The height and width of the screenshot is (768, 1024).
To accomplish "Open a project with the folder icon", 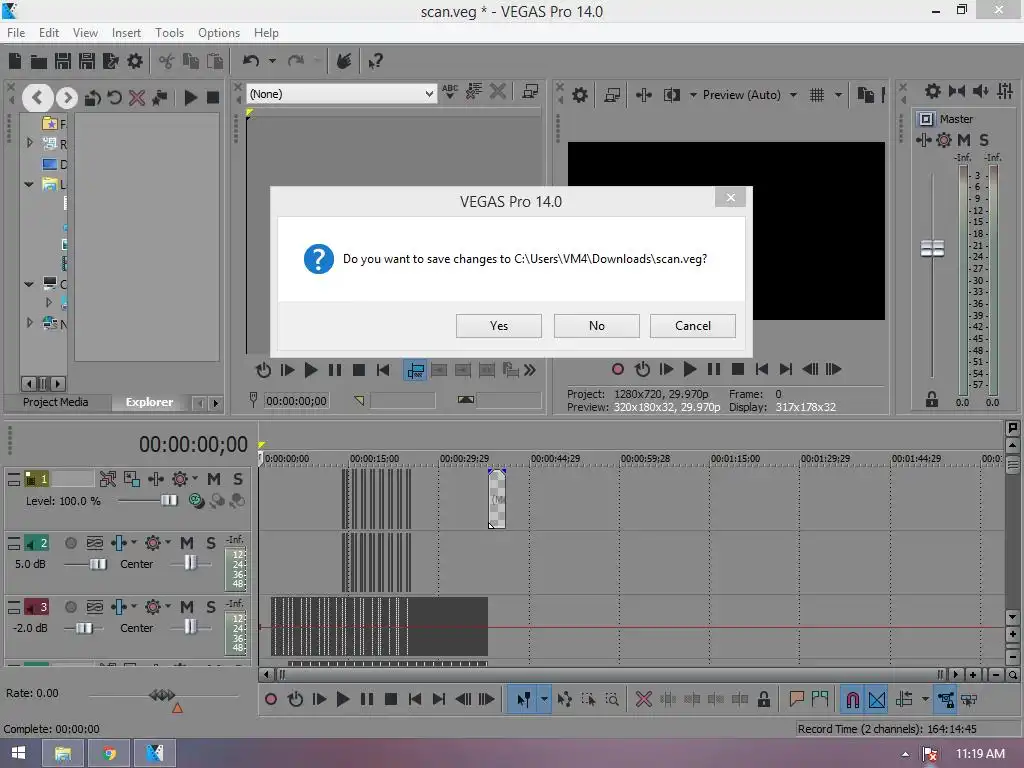I will coord(39,61).
